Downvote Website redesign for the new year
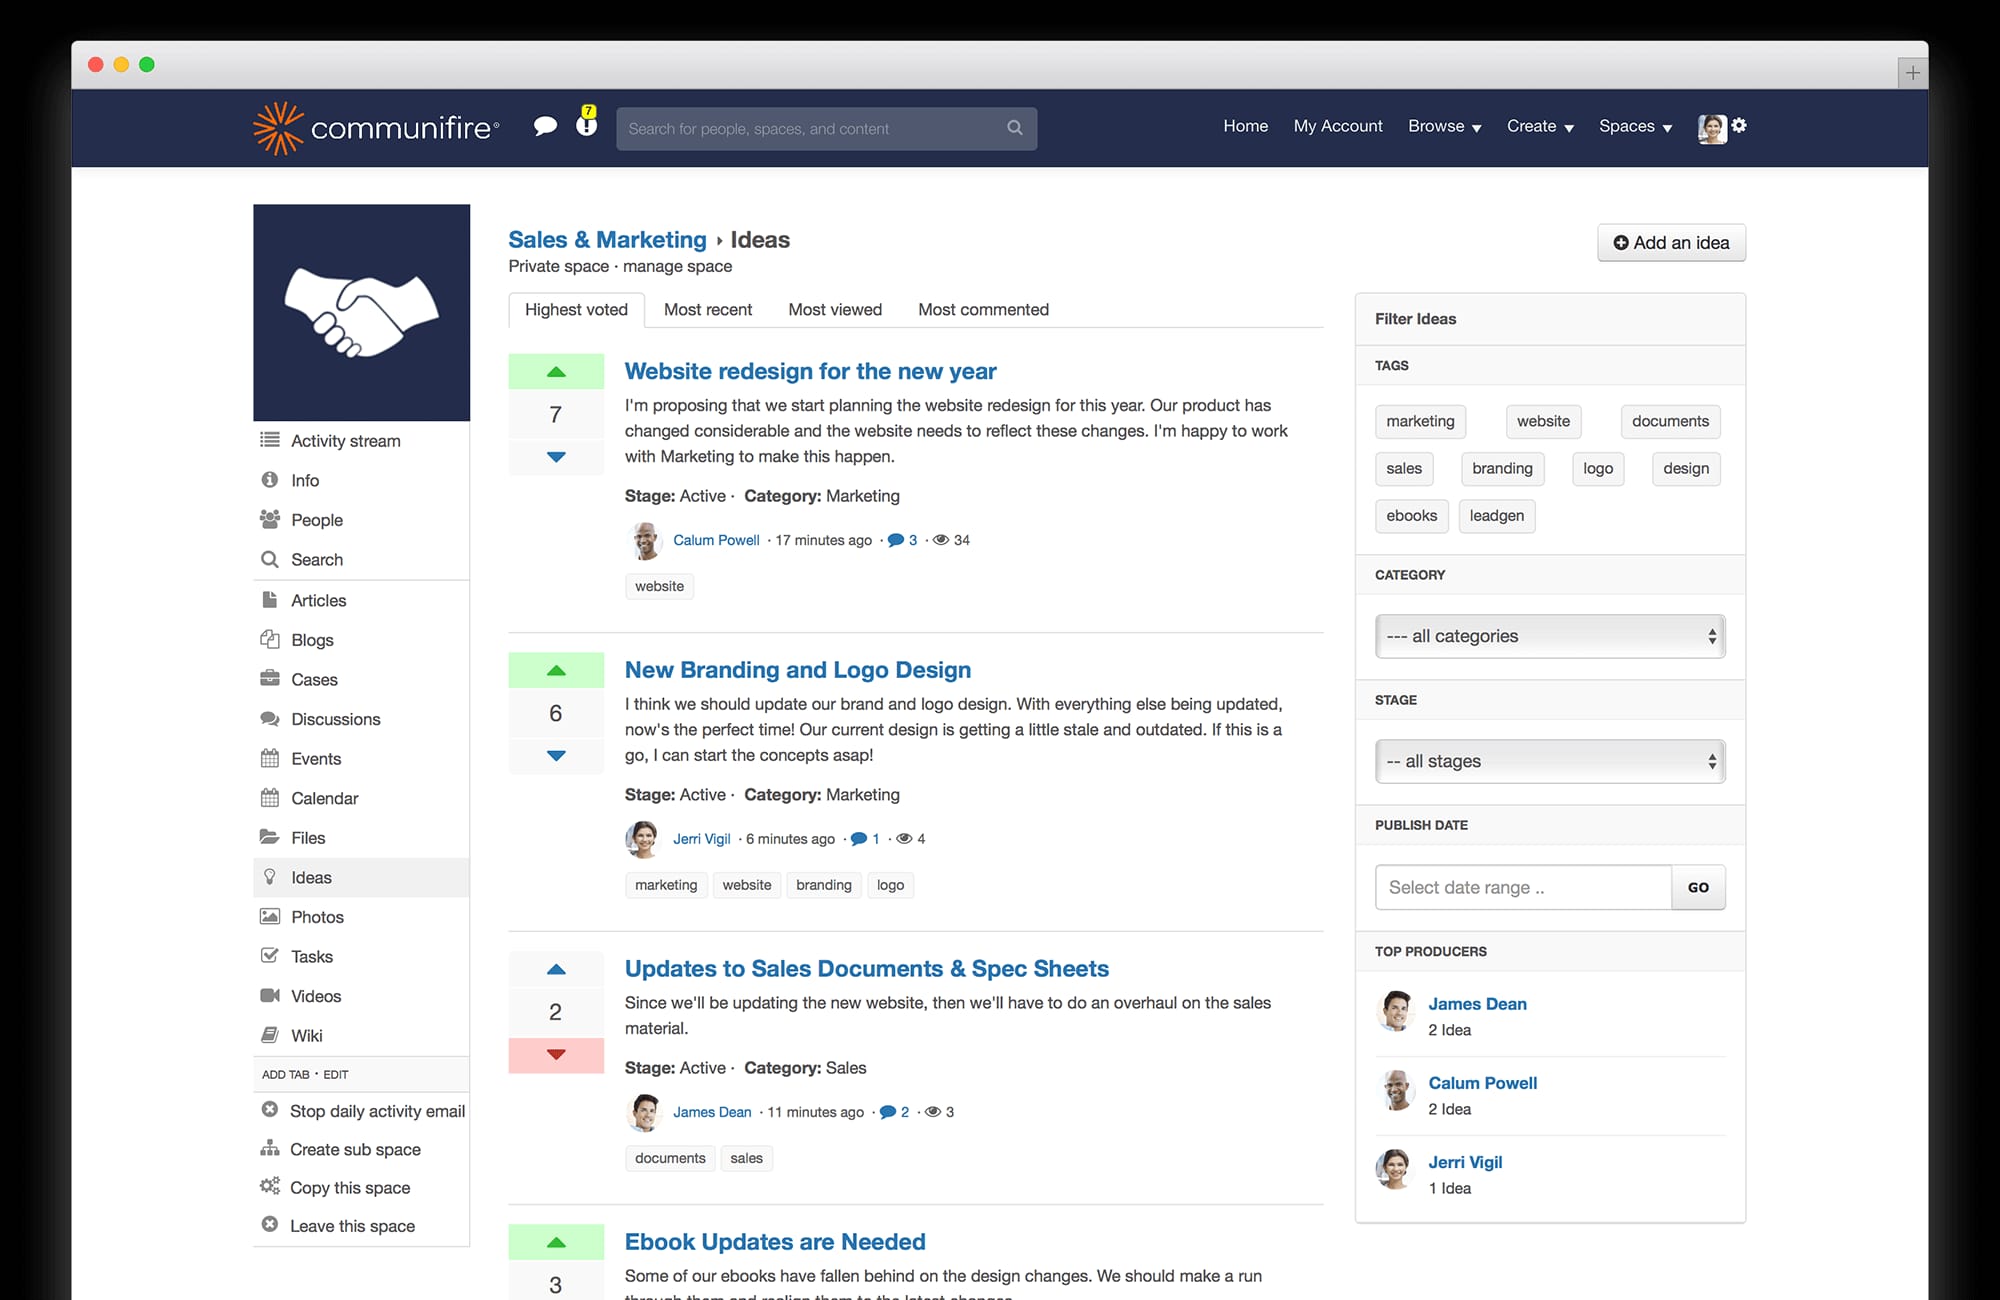This screenshot has width=2000, height=1300. tap(556, 457)
